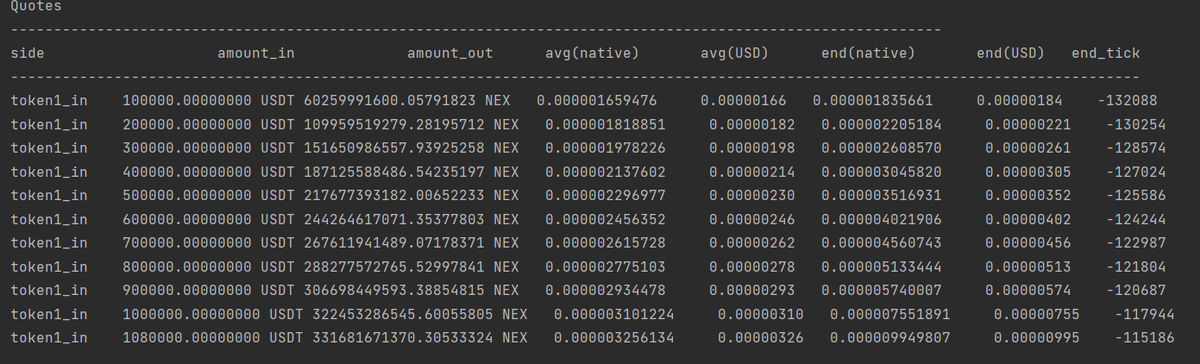The width and height of the screenshot is (1200, 364).
Task: Click end_tick value -128574
Action: [x=1136, y=148]
